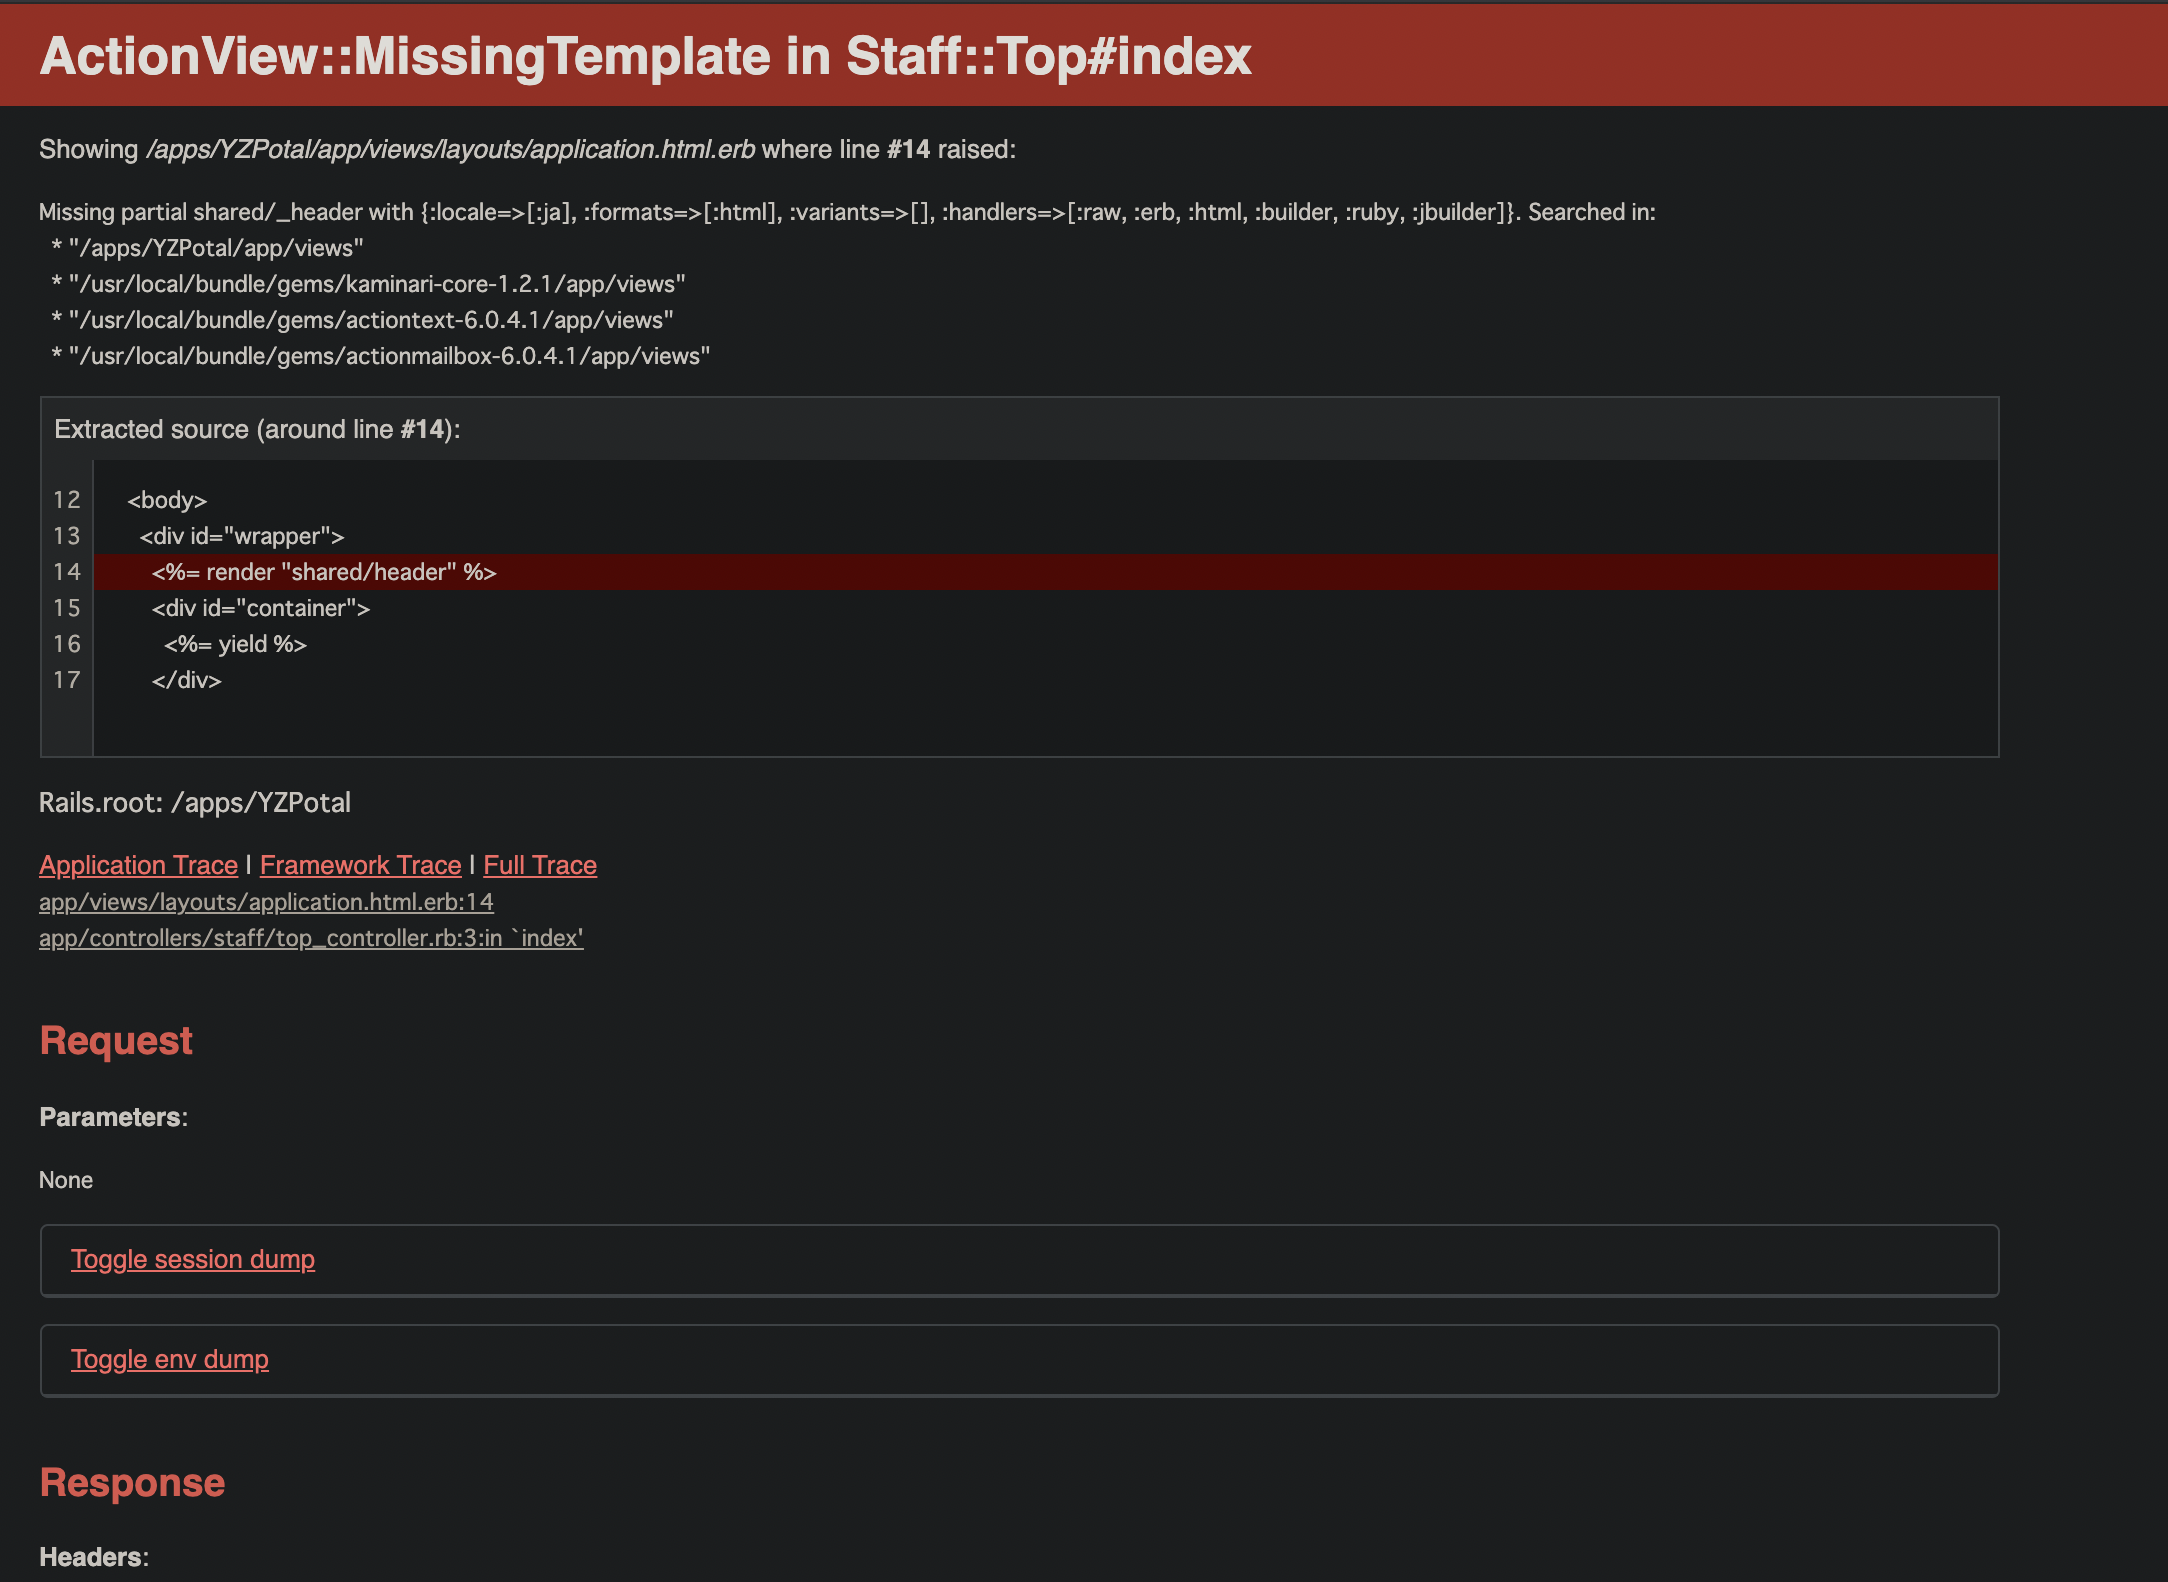Click the Rails.root path text
Viewport: 2168px width, 1582px height.
tap(194, 803)
